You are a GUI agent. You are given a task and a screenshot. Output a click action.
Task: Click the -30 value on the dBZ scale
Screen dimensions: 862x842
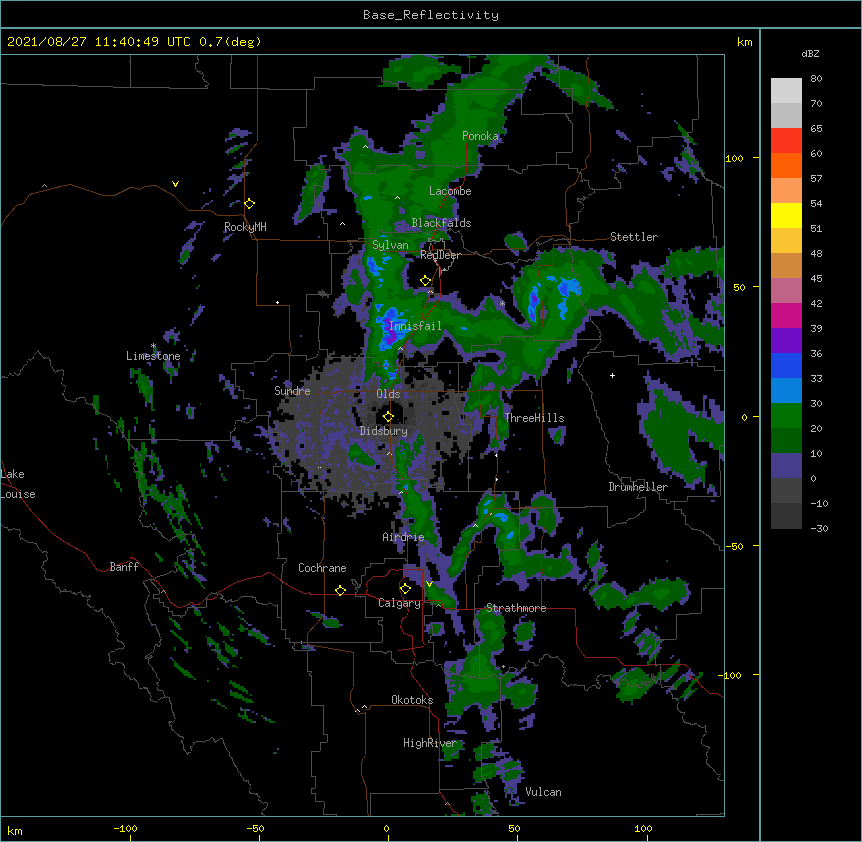tap(819, 528)
